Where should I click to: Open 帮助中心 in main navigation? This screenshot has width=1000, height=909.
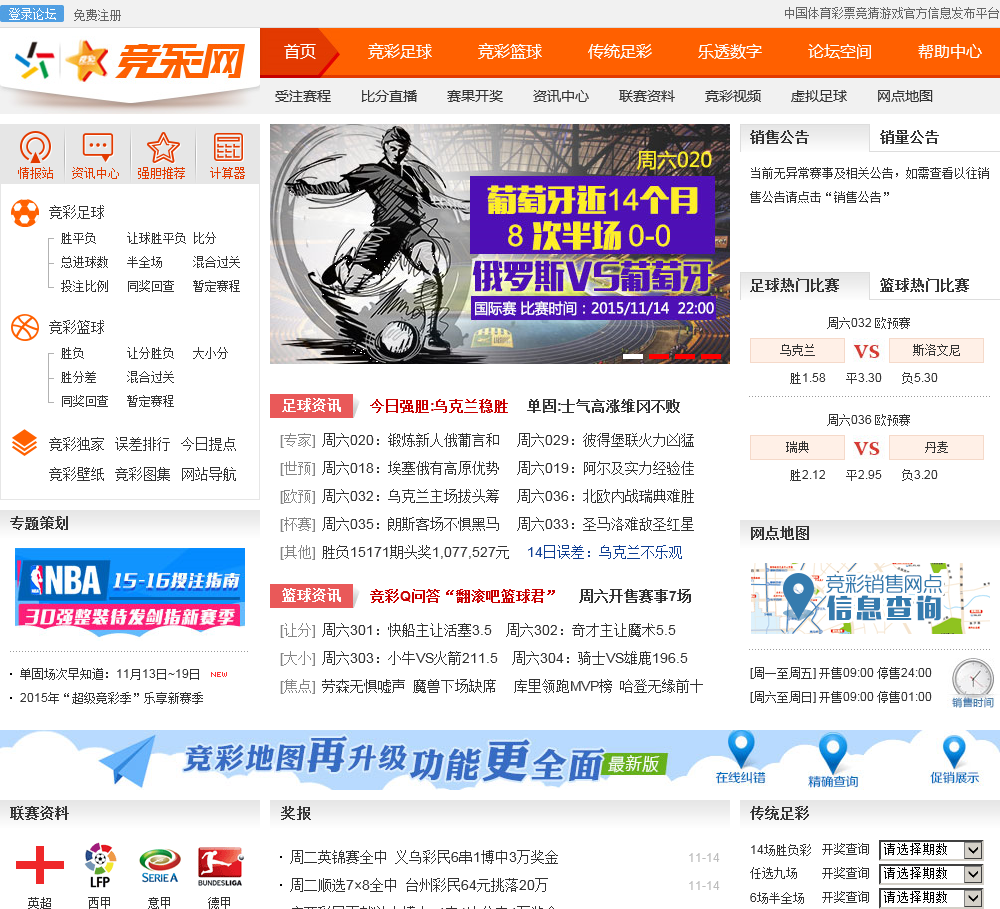(949, 52)
